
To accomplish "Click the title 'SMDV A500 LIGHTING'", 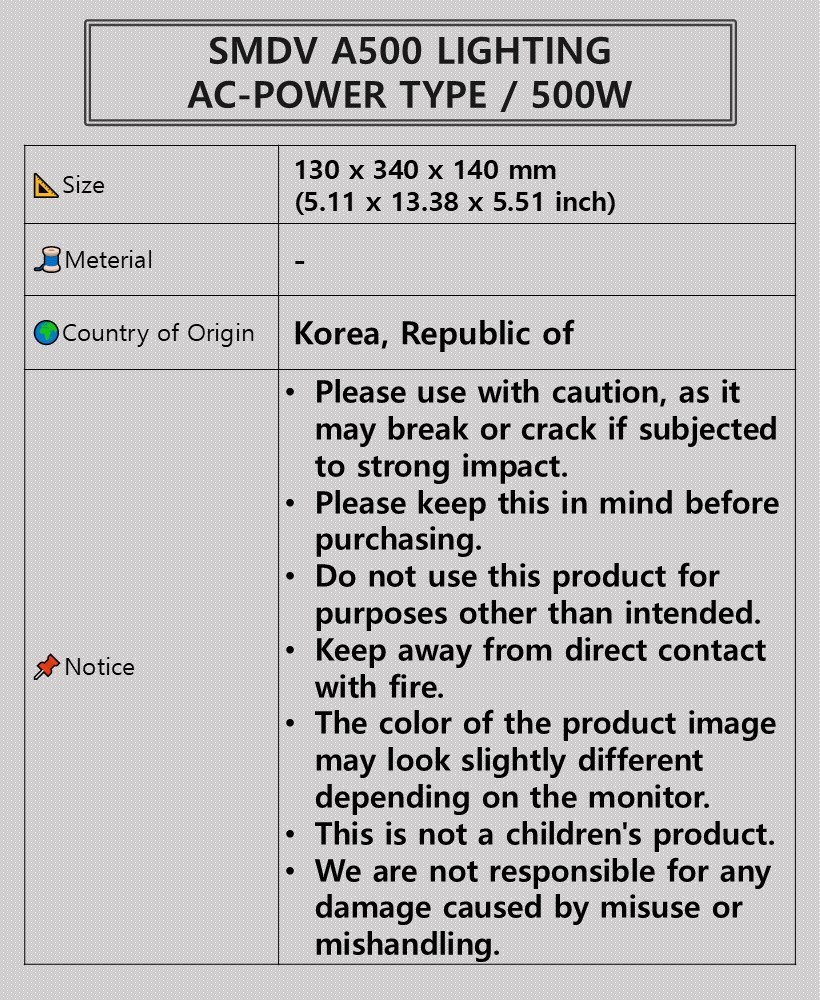I will click(409, 51).
